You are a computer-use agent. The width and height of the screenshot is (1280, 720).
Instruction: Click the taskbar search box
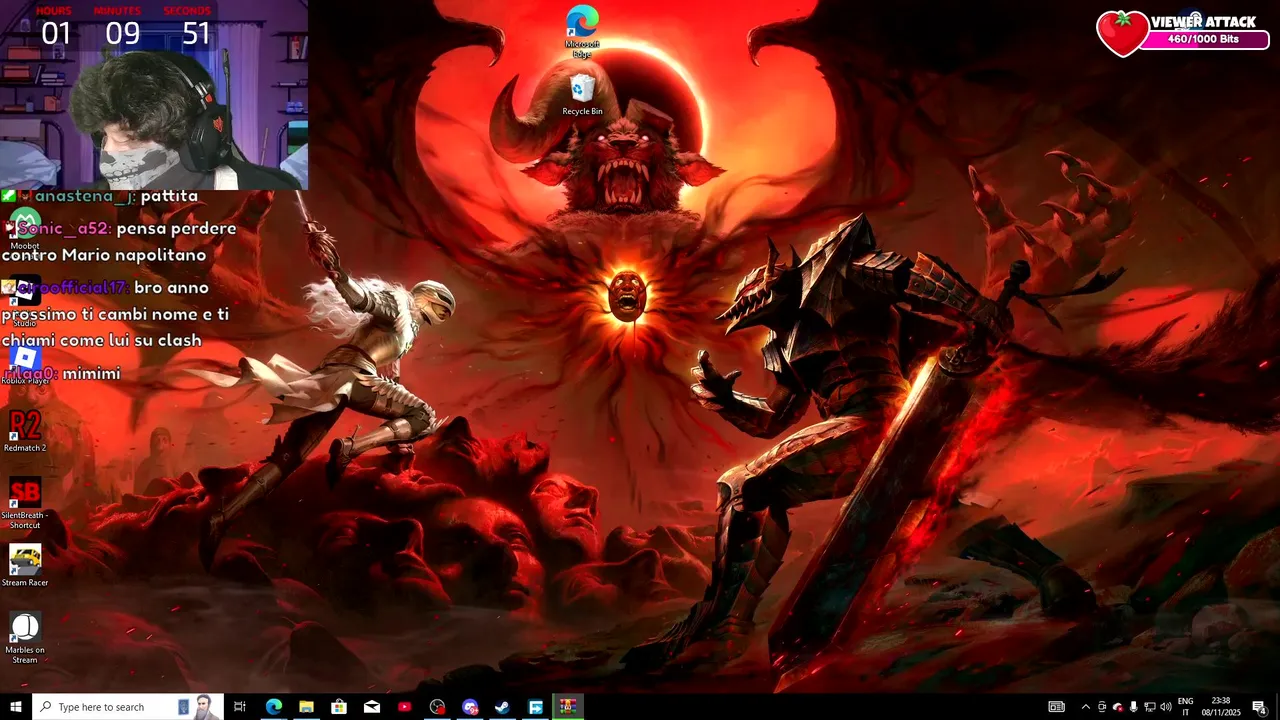127,707
